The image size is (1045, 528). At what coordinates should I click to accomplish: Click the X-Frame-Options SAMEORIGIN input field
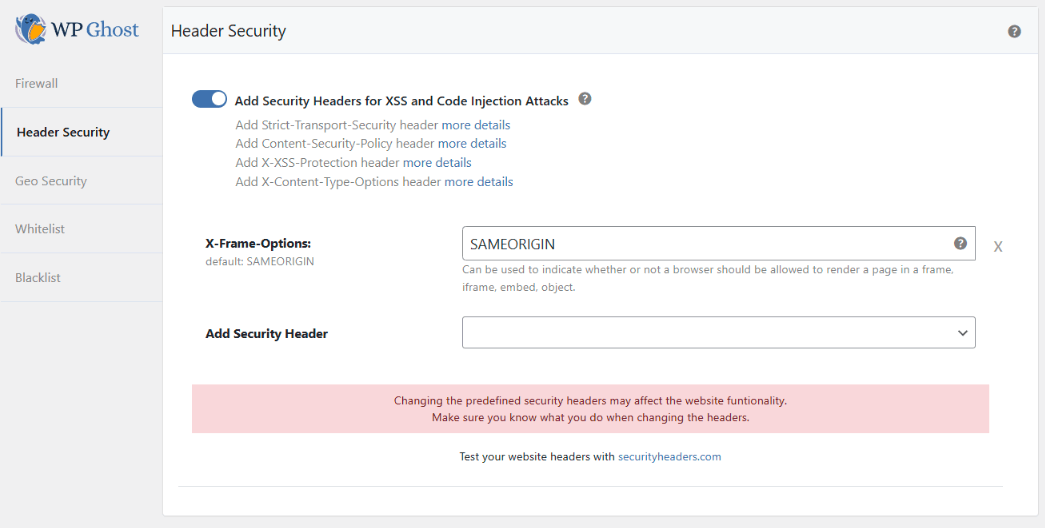700,244
